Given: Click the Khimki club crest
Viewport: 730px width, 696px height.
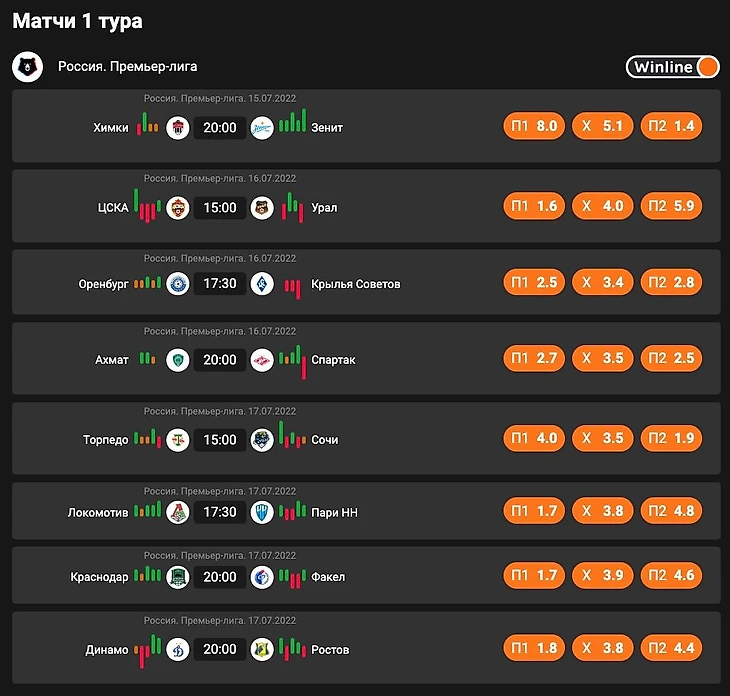Looking at the screenshot, I should (178, 127).
